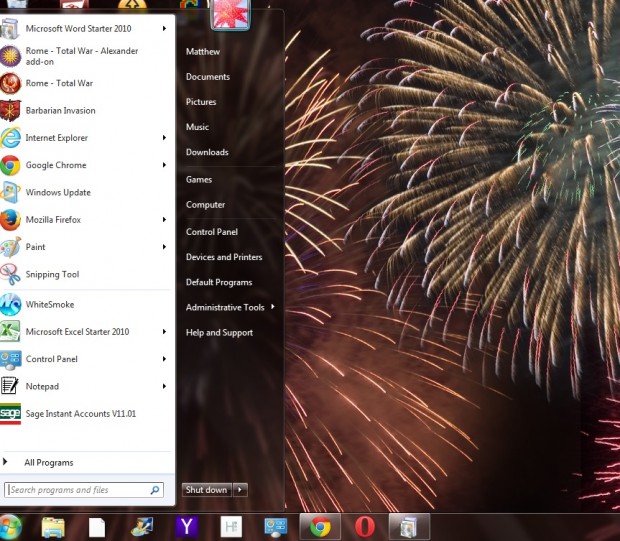
Task: Open the Documents library
Action: [x=208, y=77]
